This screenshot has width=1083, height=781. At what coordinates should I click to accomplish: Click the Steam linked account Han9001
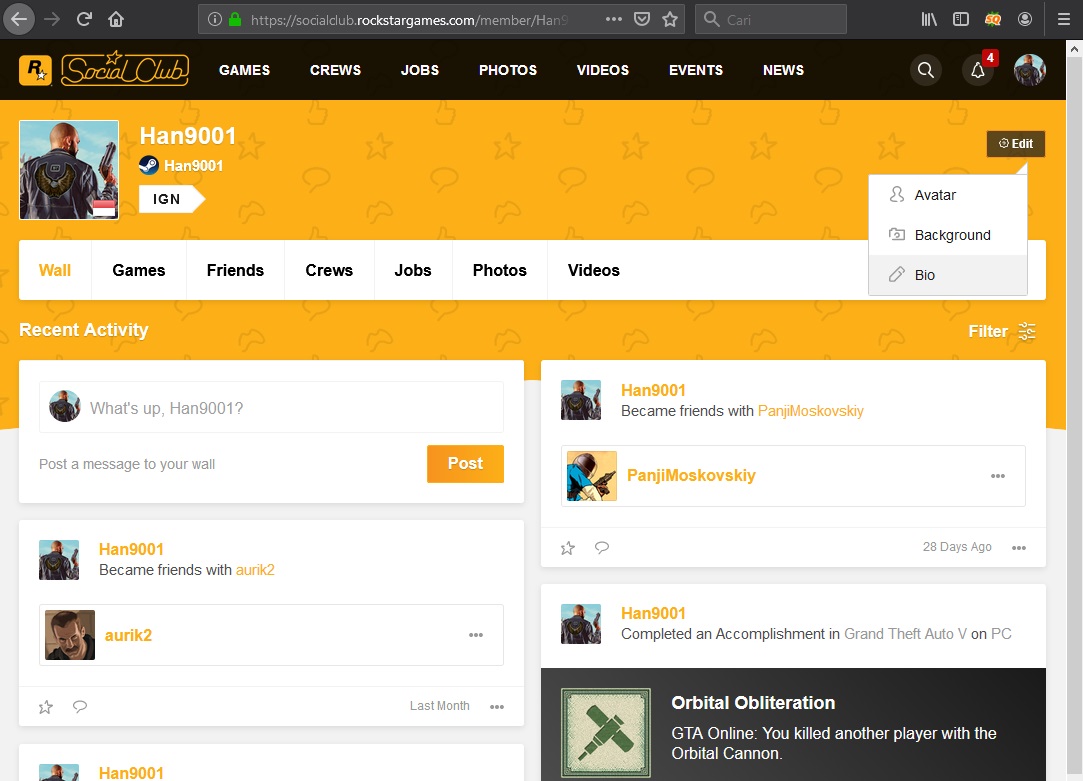pos(182,166)
